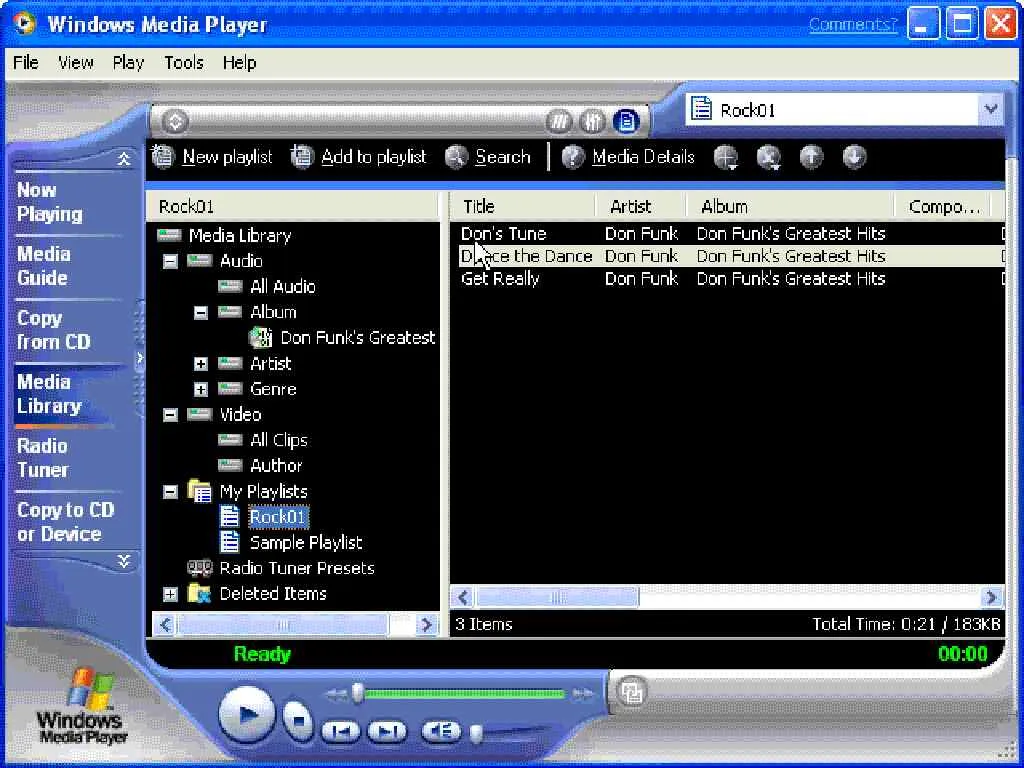The image size is (1024, 768).
Task: Click the fast-forward icon right of the seek bar
Action: pyautogui.click(x=583, y=694)
